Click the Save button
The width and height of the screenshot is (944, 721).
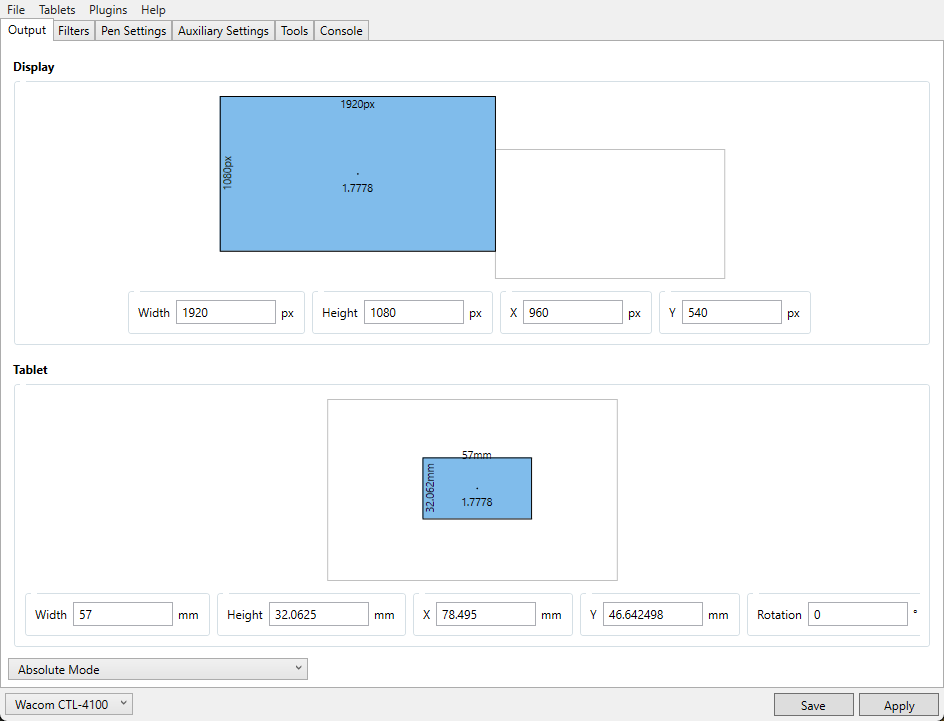pos(813,705)
